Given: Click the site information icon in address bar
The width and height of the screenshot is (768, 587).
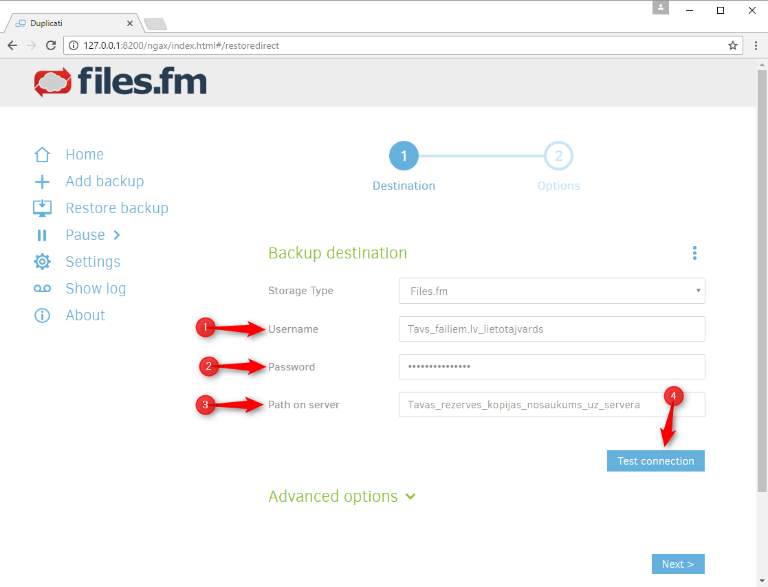Looking at the screenshot, I should pos(73,46).
